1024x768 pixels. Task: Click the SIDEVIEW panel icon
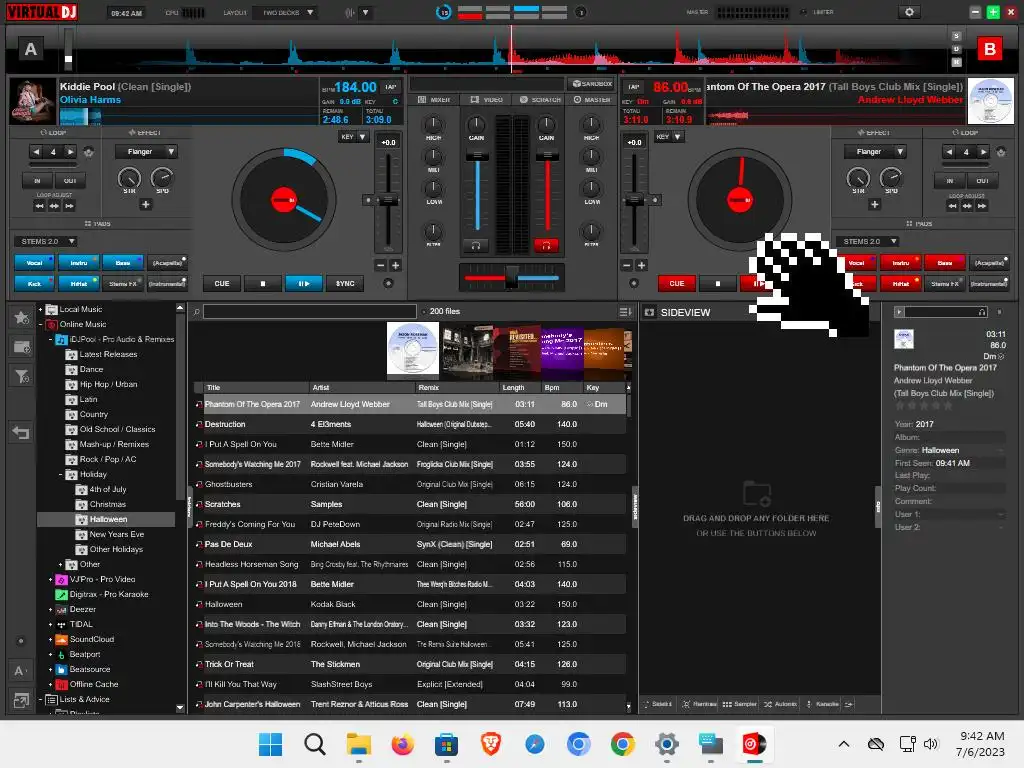[649, 312]
